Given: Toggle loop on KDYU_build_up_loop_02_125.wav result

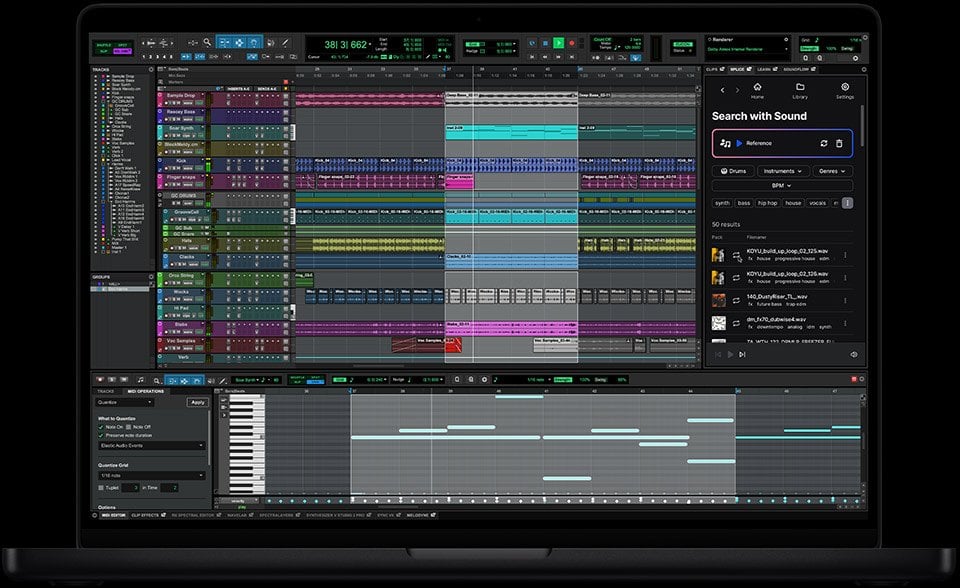Looking at the screenshot, I should 736,255.
